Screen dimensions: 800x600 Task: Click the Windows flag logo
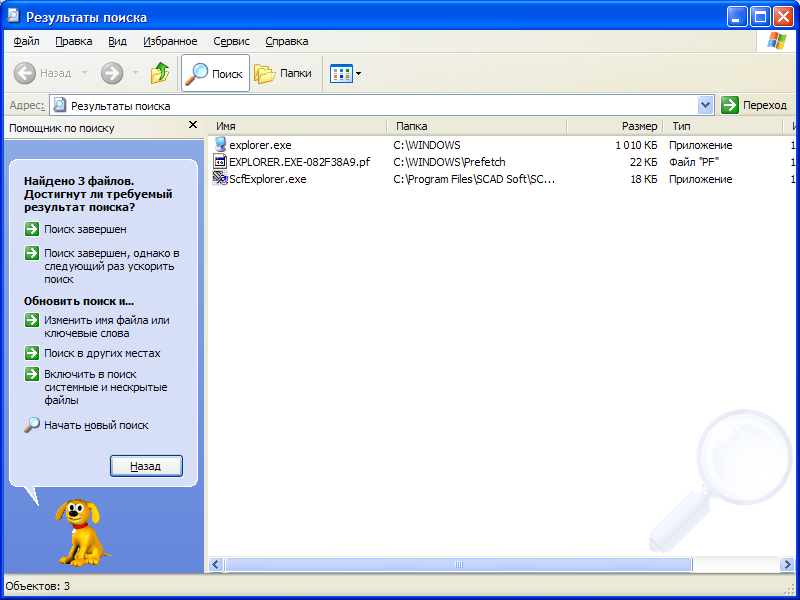[x=777, y=41]
